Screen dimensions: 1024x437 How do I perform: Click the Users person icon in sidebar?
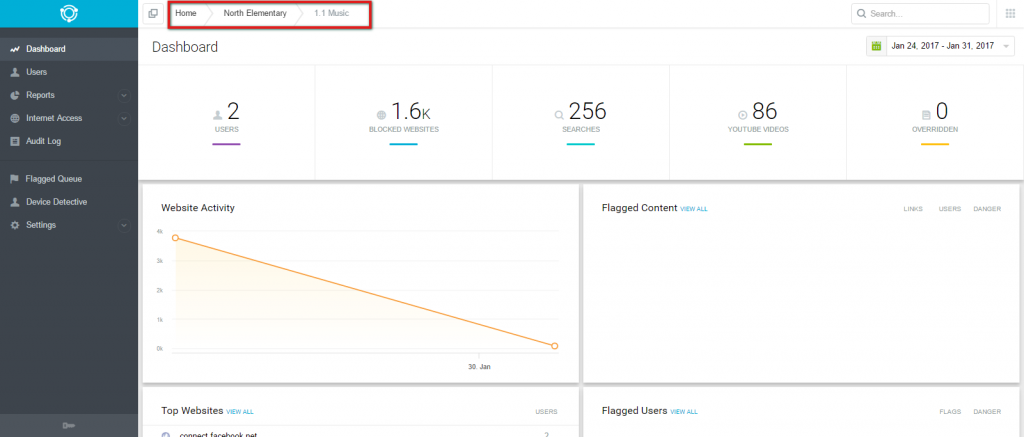pos(15,72)
